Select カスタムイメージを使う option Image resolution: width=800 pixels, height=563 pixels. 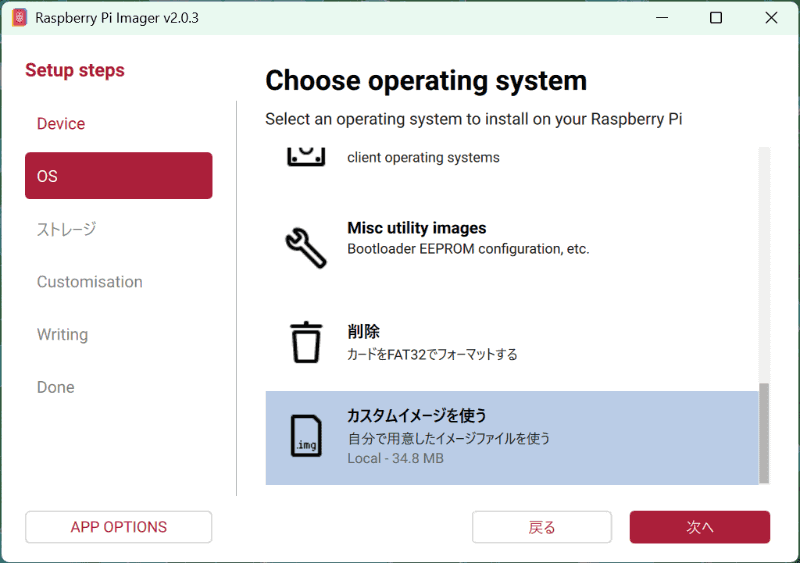coord(512,438)
